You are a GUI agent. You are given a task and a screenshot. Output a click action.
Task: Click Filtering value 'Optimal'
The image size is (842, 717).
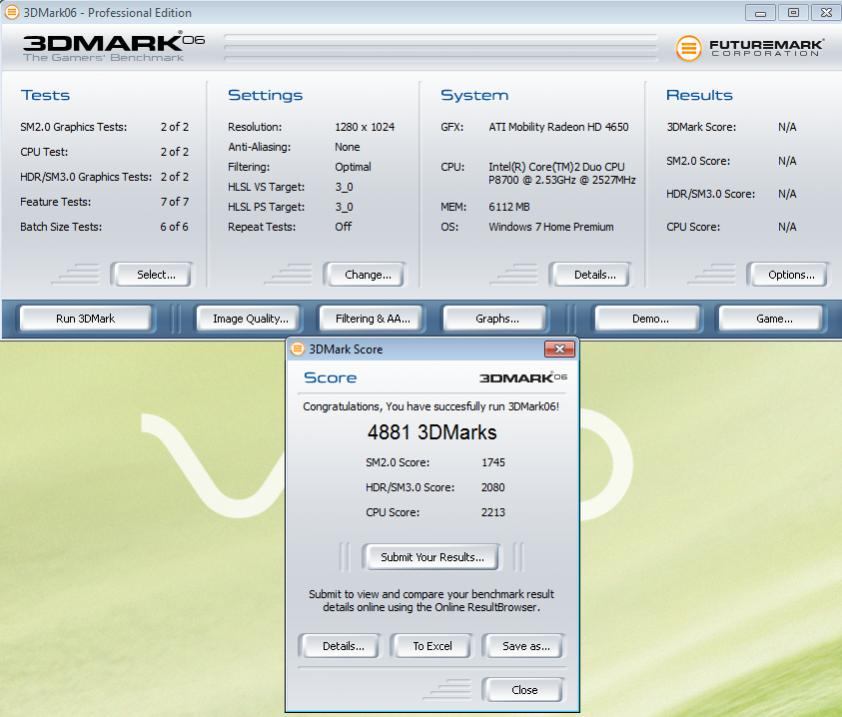(353, 167)
